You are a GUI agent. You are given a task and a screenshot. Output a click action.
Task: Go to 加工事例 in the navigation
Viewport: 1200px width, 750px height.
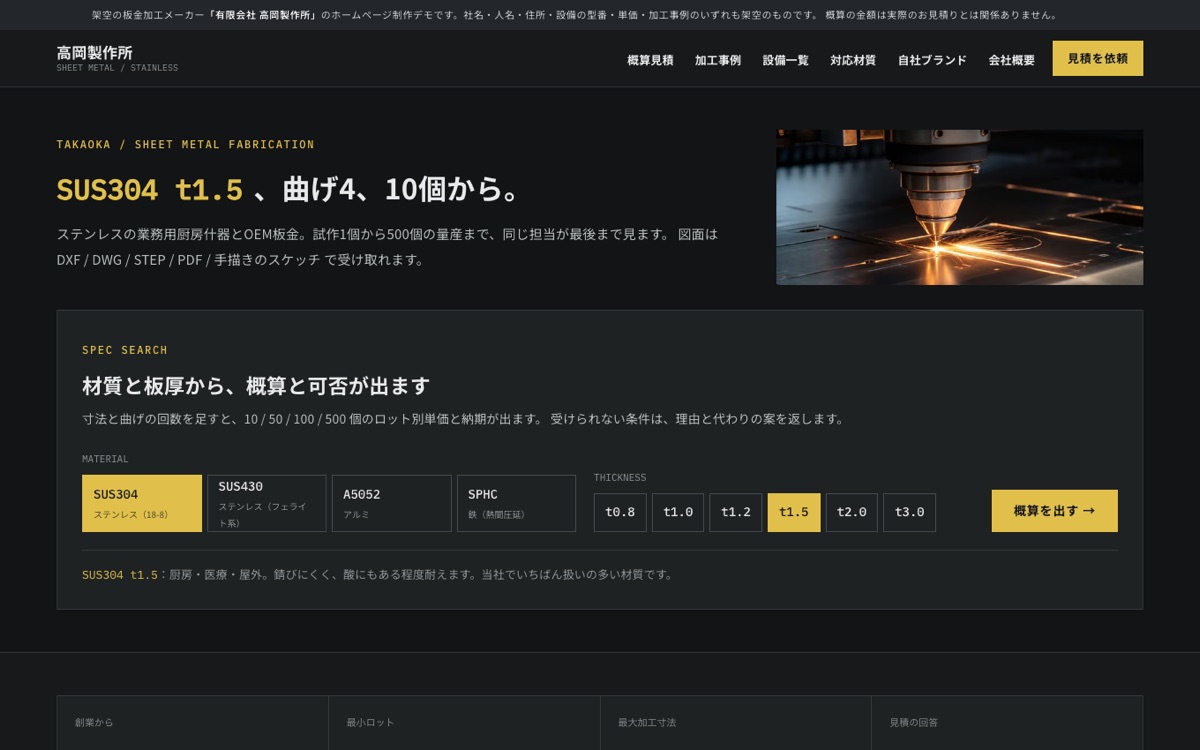tap(718, 60)
